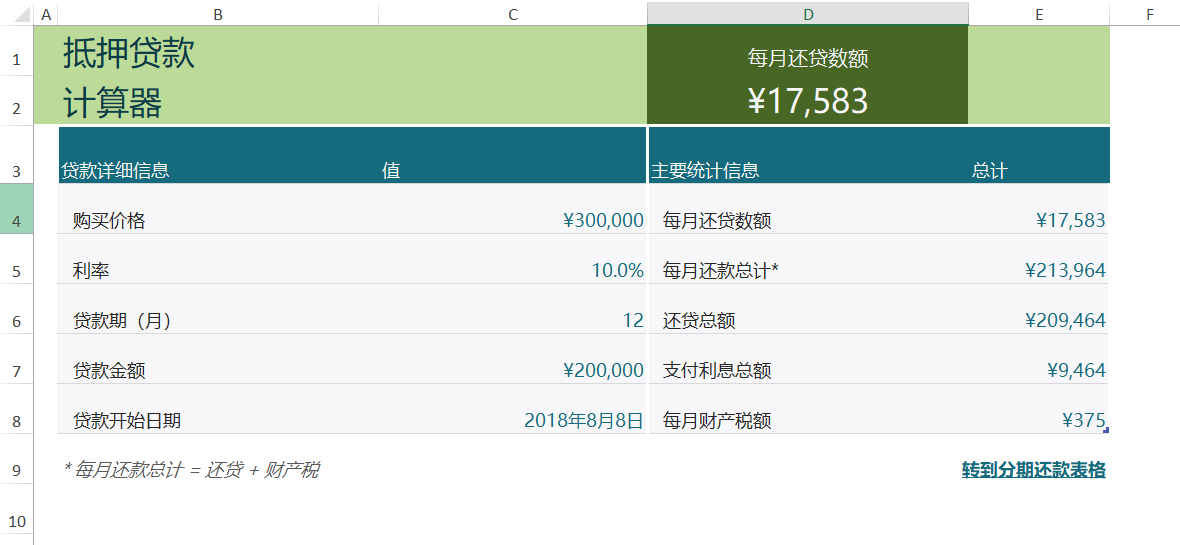The height and width of the screenshot is (545, 1180).
Task: Click the 主要统计信息 table header
Action: click(705, 171)
